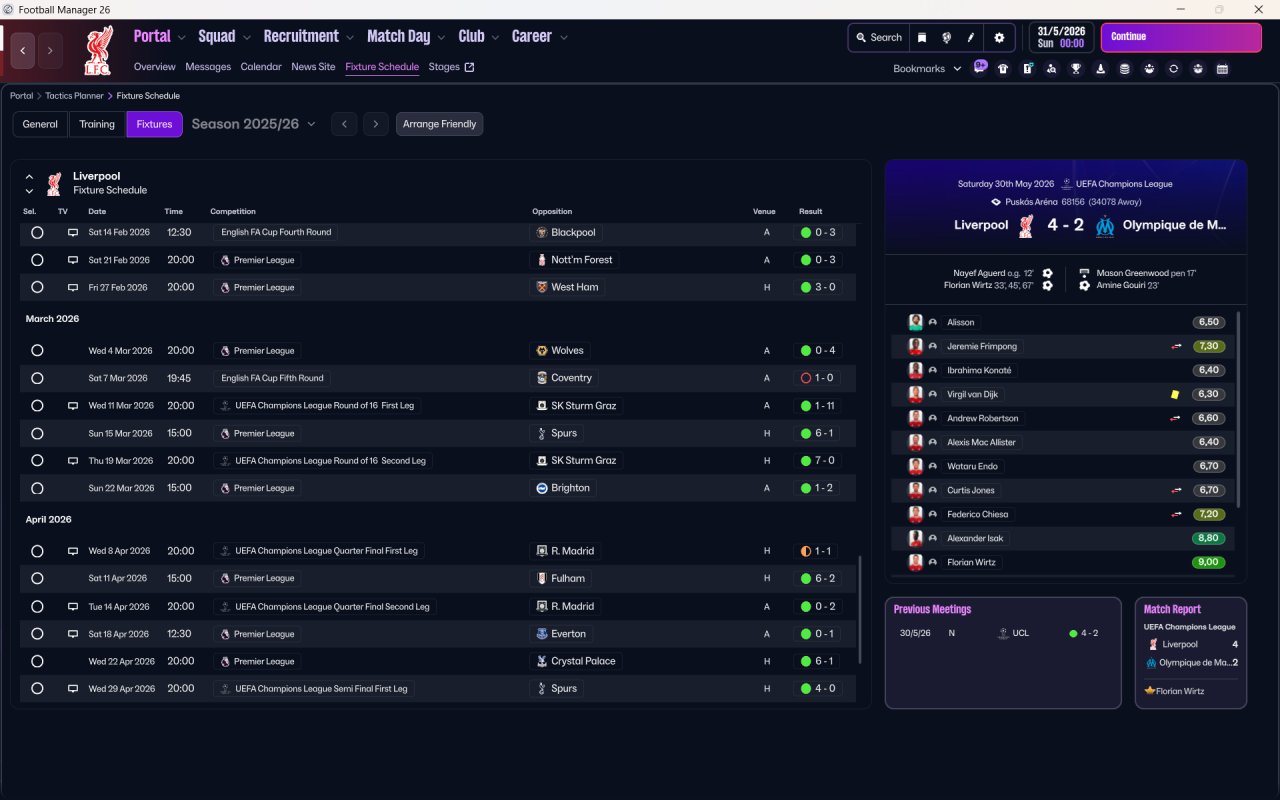Click the Continue button
Image resolution: width=1280 pixels, height=800 pixels.
tap(1181, 37)
